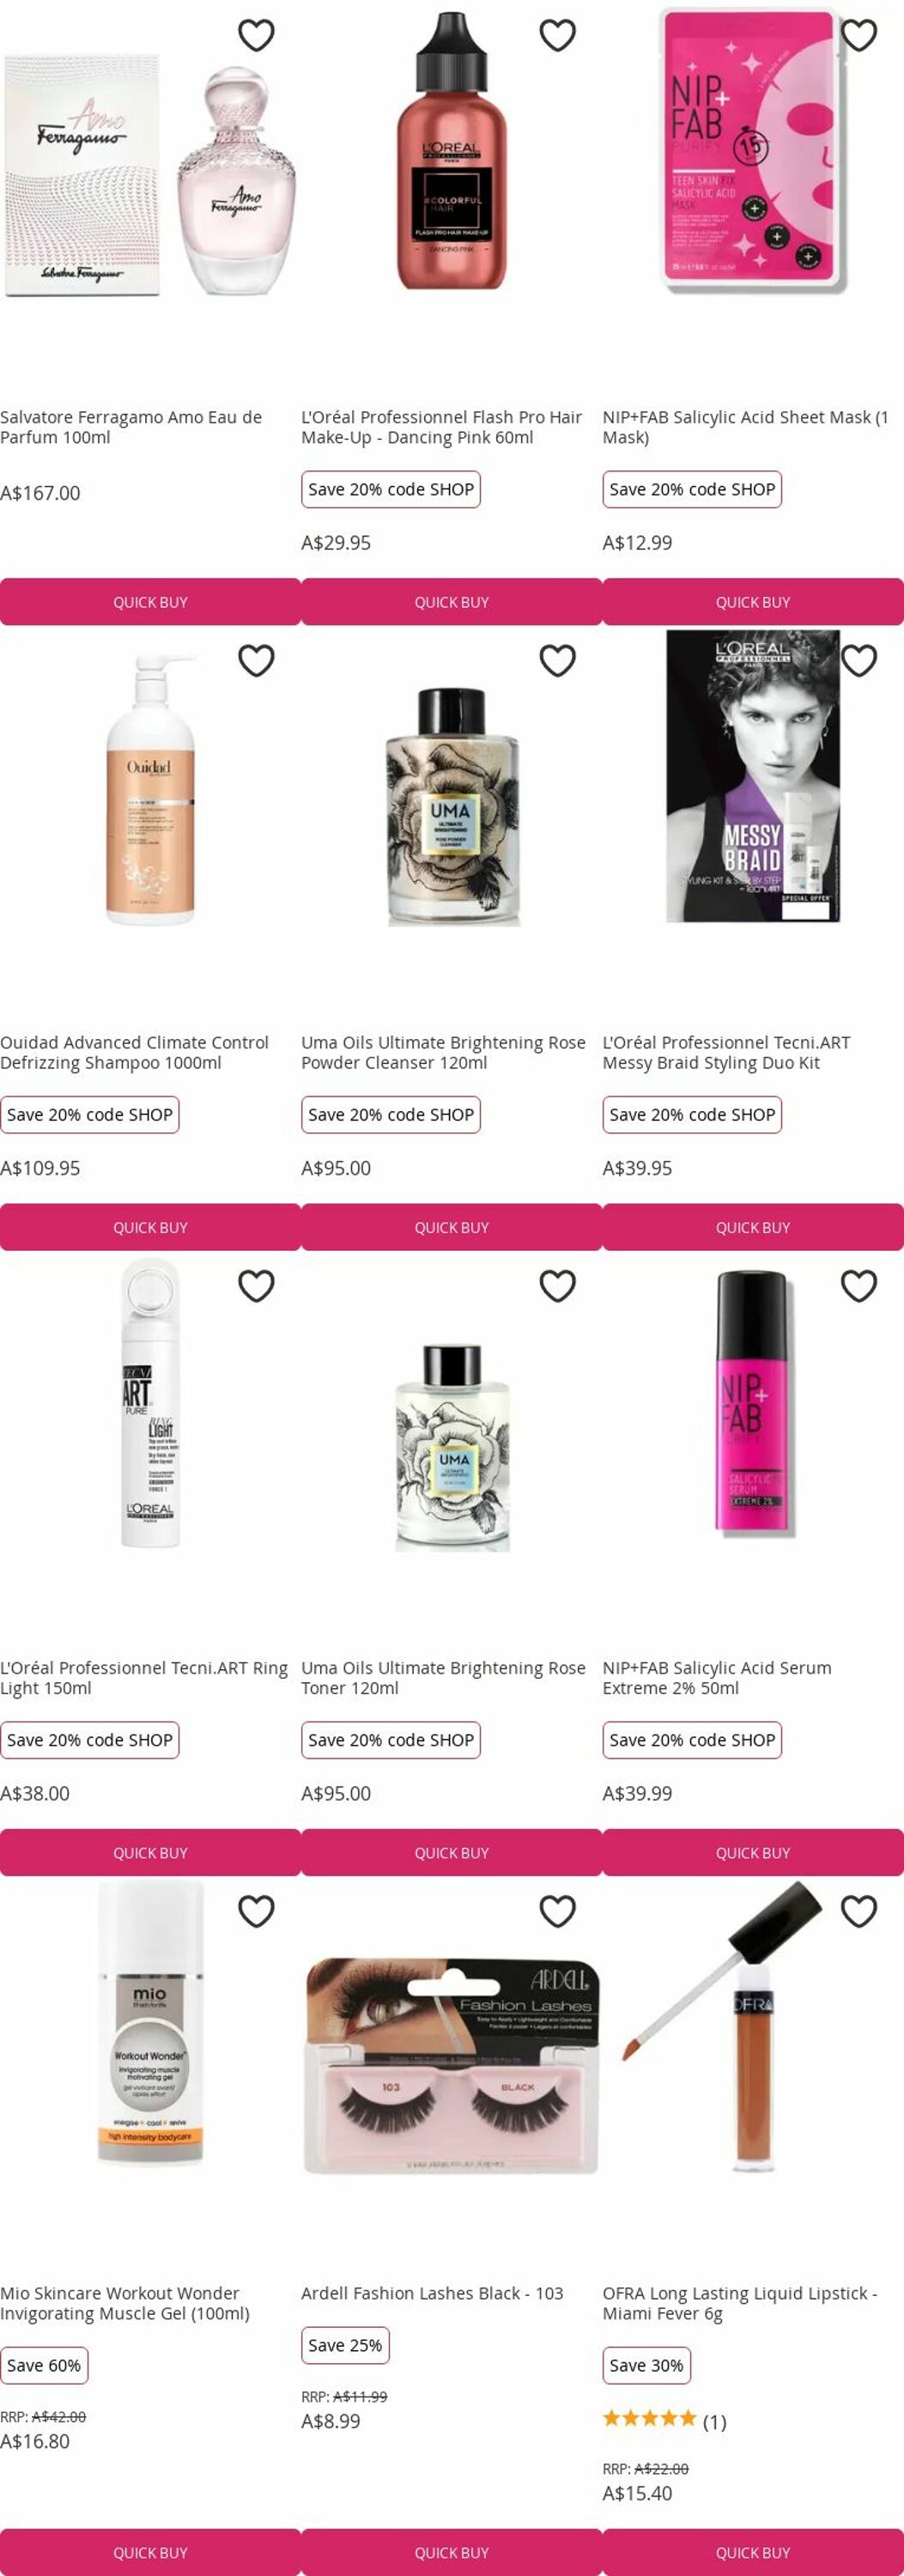Open Ardell Fashion Lashes Black 103 title
904x2576 pixels.
click(432, 2293)
